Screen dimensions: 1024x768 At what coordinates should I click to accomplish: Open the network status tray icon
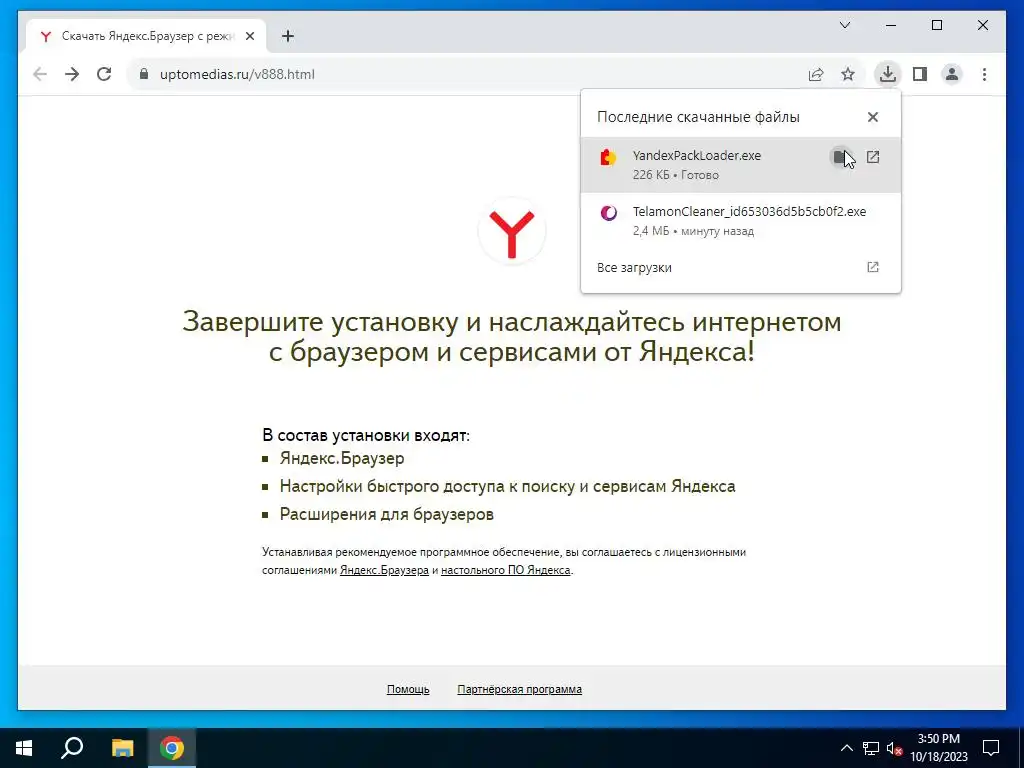point(871,748)
